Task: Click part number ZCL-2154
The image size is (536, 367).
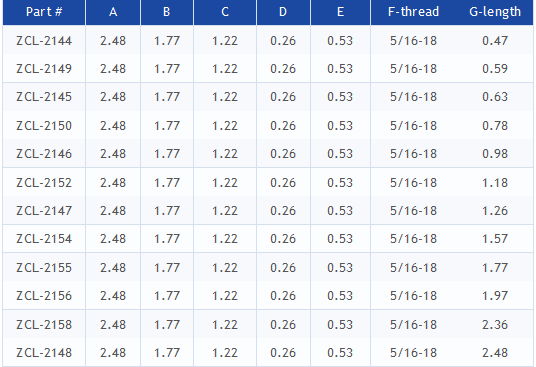Action: [x=44, y=239]
